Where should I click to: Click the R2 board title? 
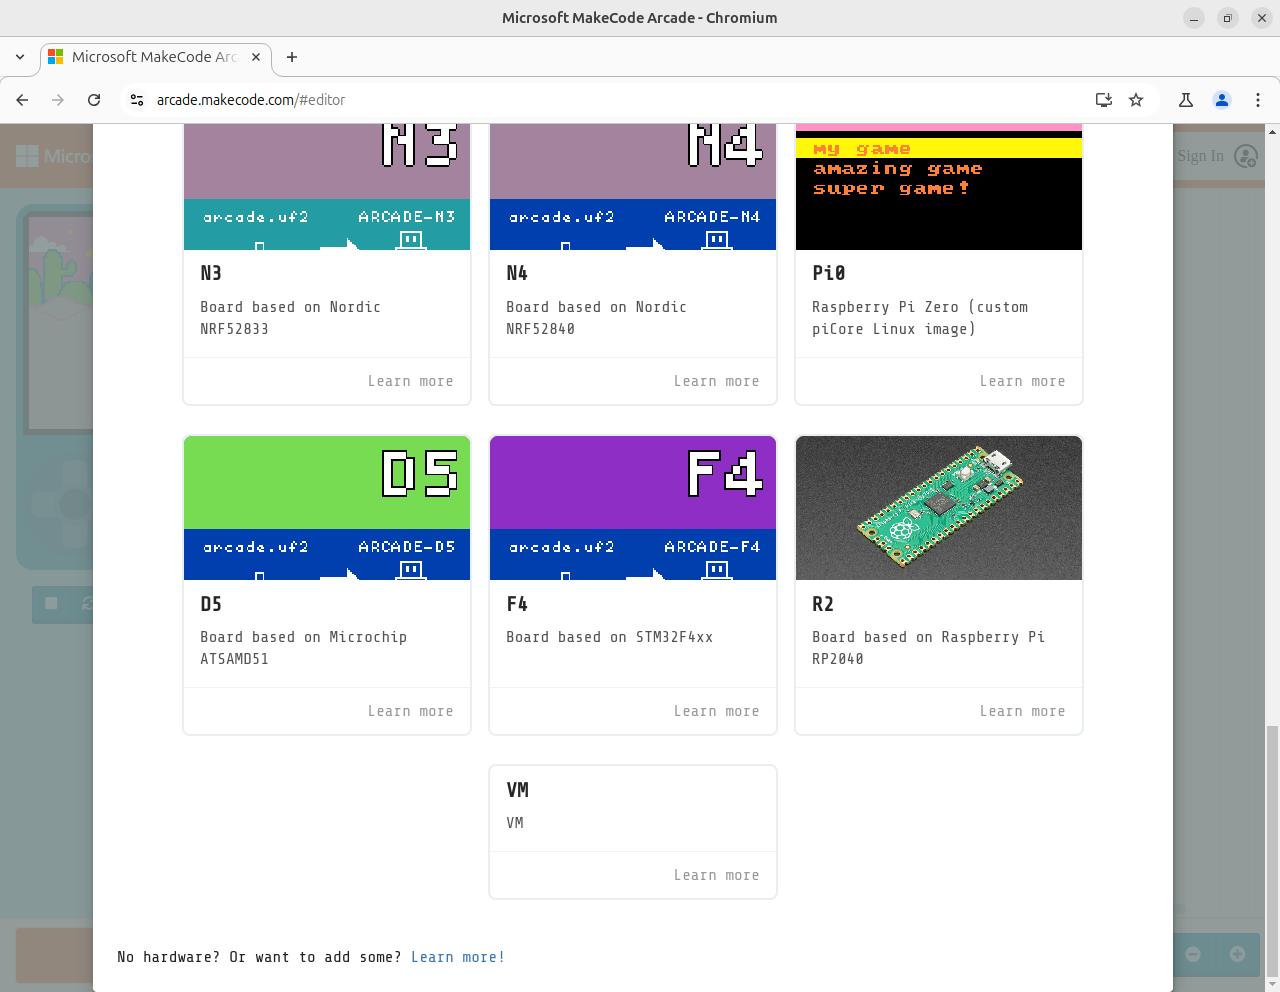point(823,604)
